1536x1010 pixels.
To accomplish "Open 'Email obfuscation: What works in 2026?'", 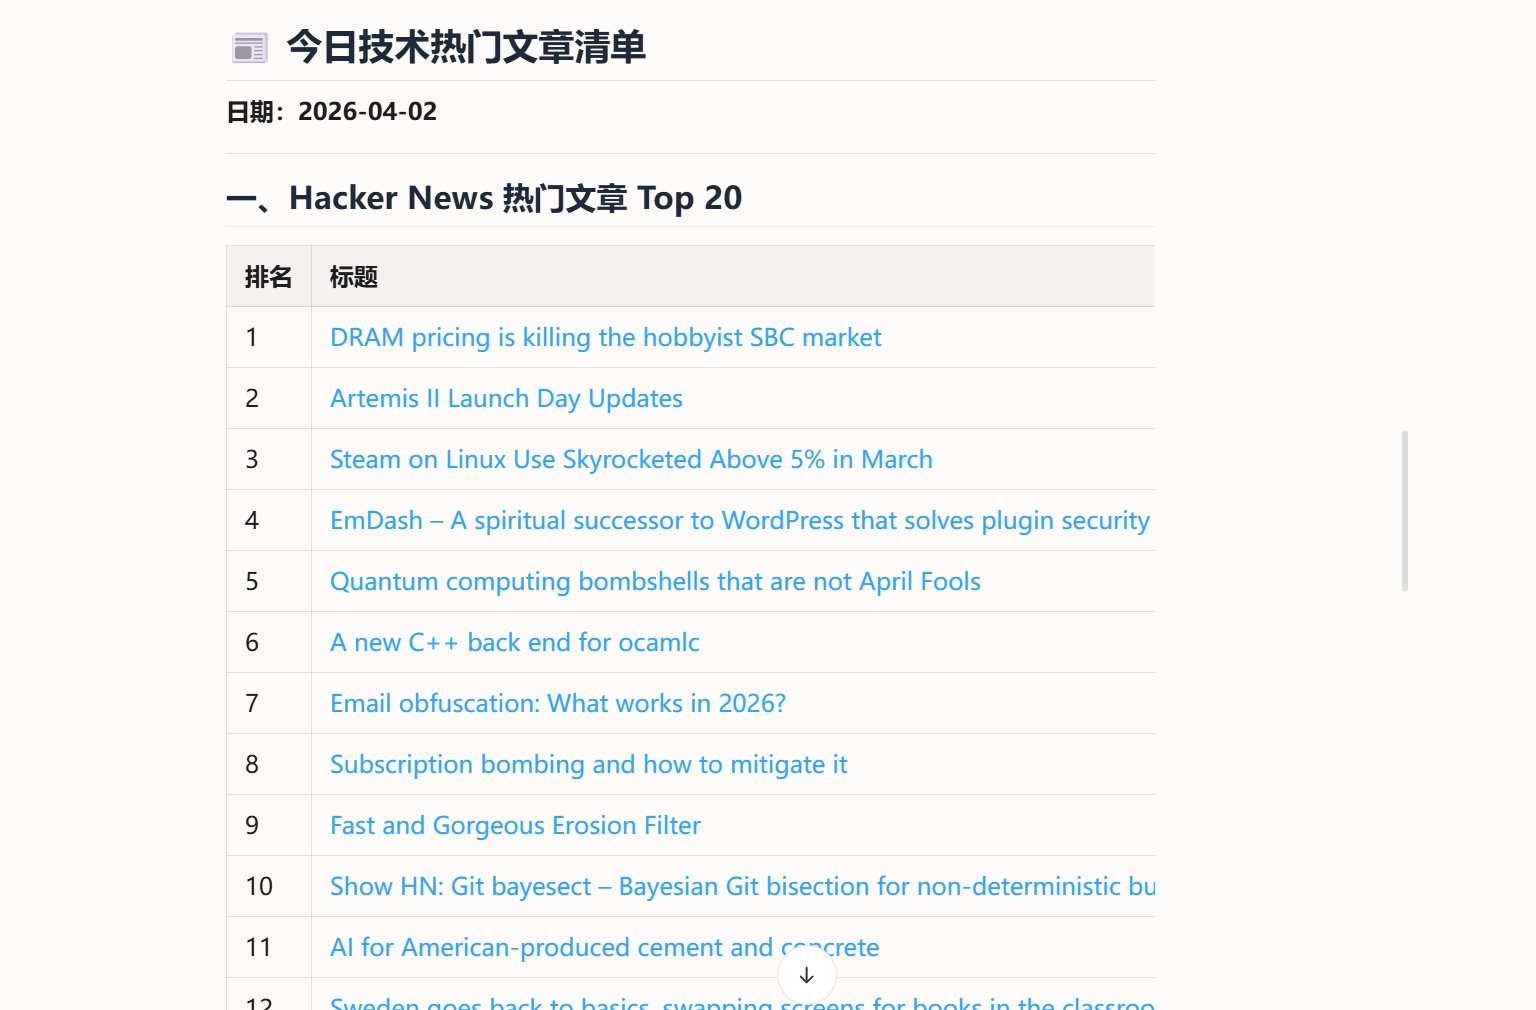I will point(558,704).
